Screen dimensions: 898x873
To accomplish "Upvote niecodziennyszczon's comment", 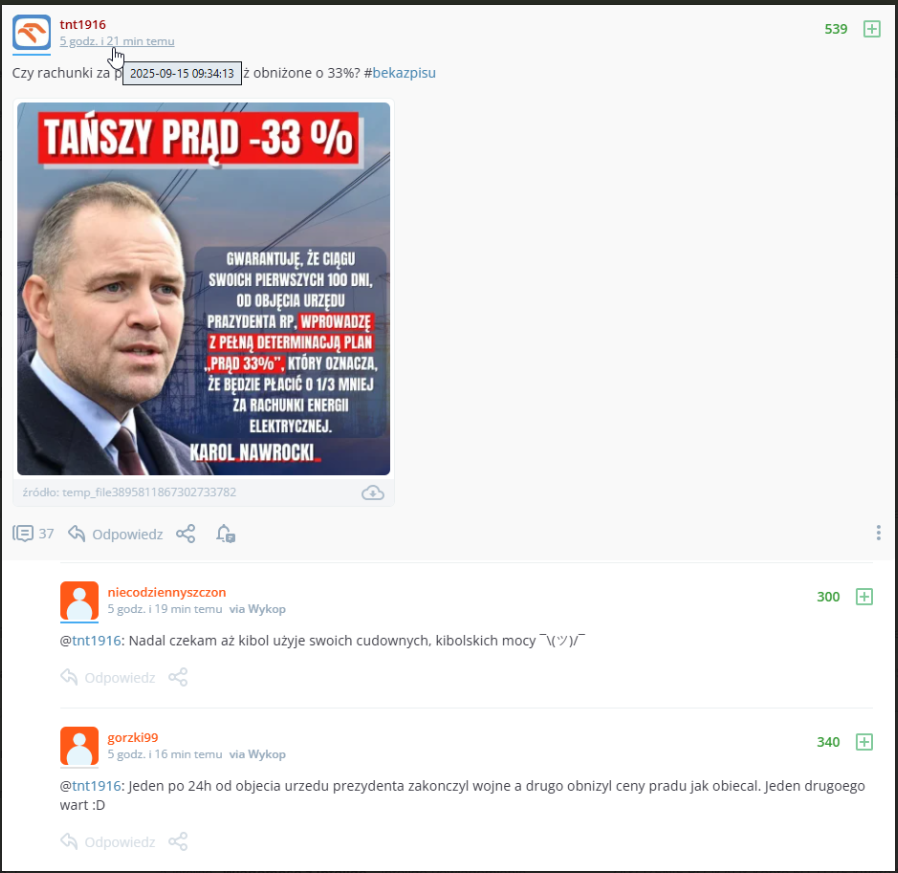I will pos(864,597).
